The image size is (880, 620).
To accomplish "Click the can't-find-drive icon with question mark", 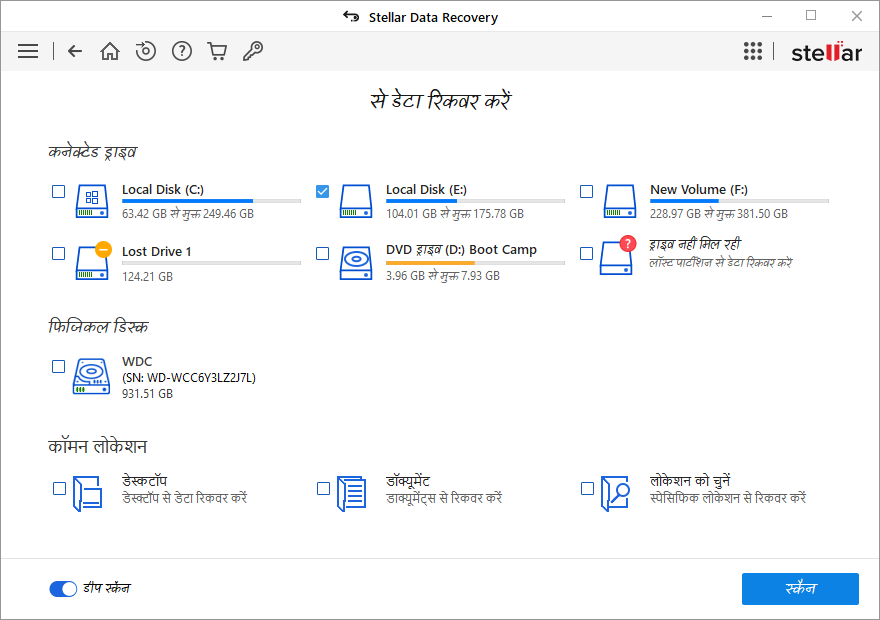I will (617, 256).
